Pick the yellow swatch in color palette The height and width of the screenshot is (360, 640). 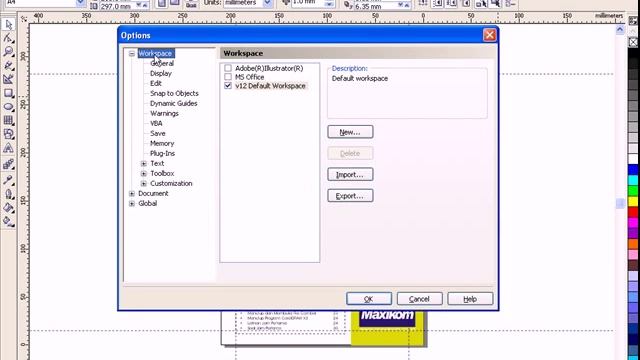pos(633,201)
